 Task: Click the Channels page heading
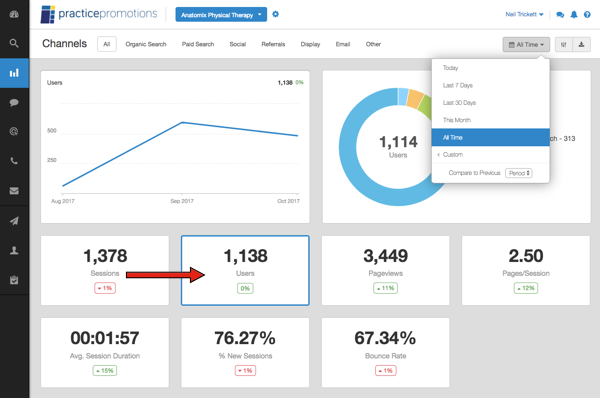click(64, 44)
